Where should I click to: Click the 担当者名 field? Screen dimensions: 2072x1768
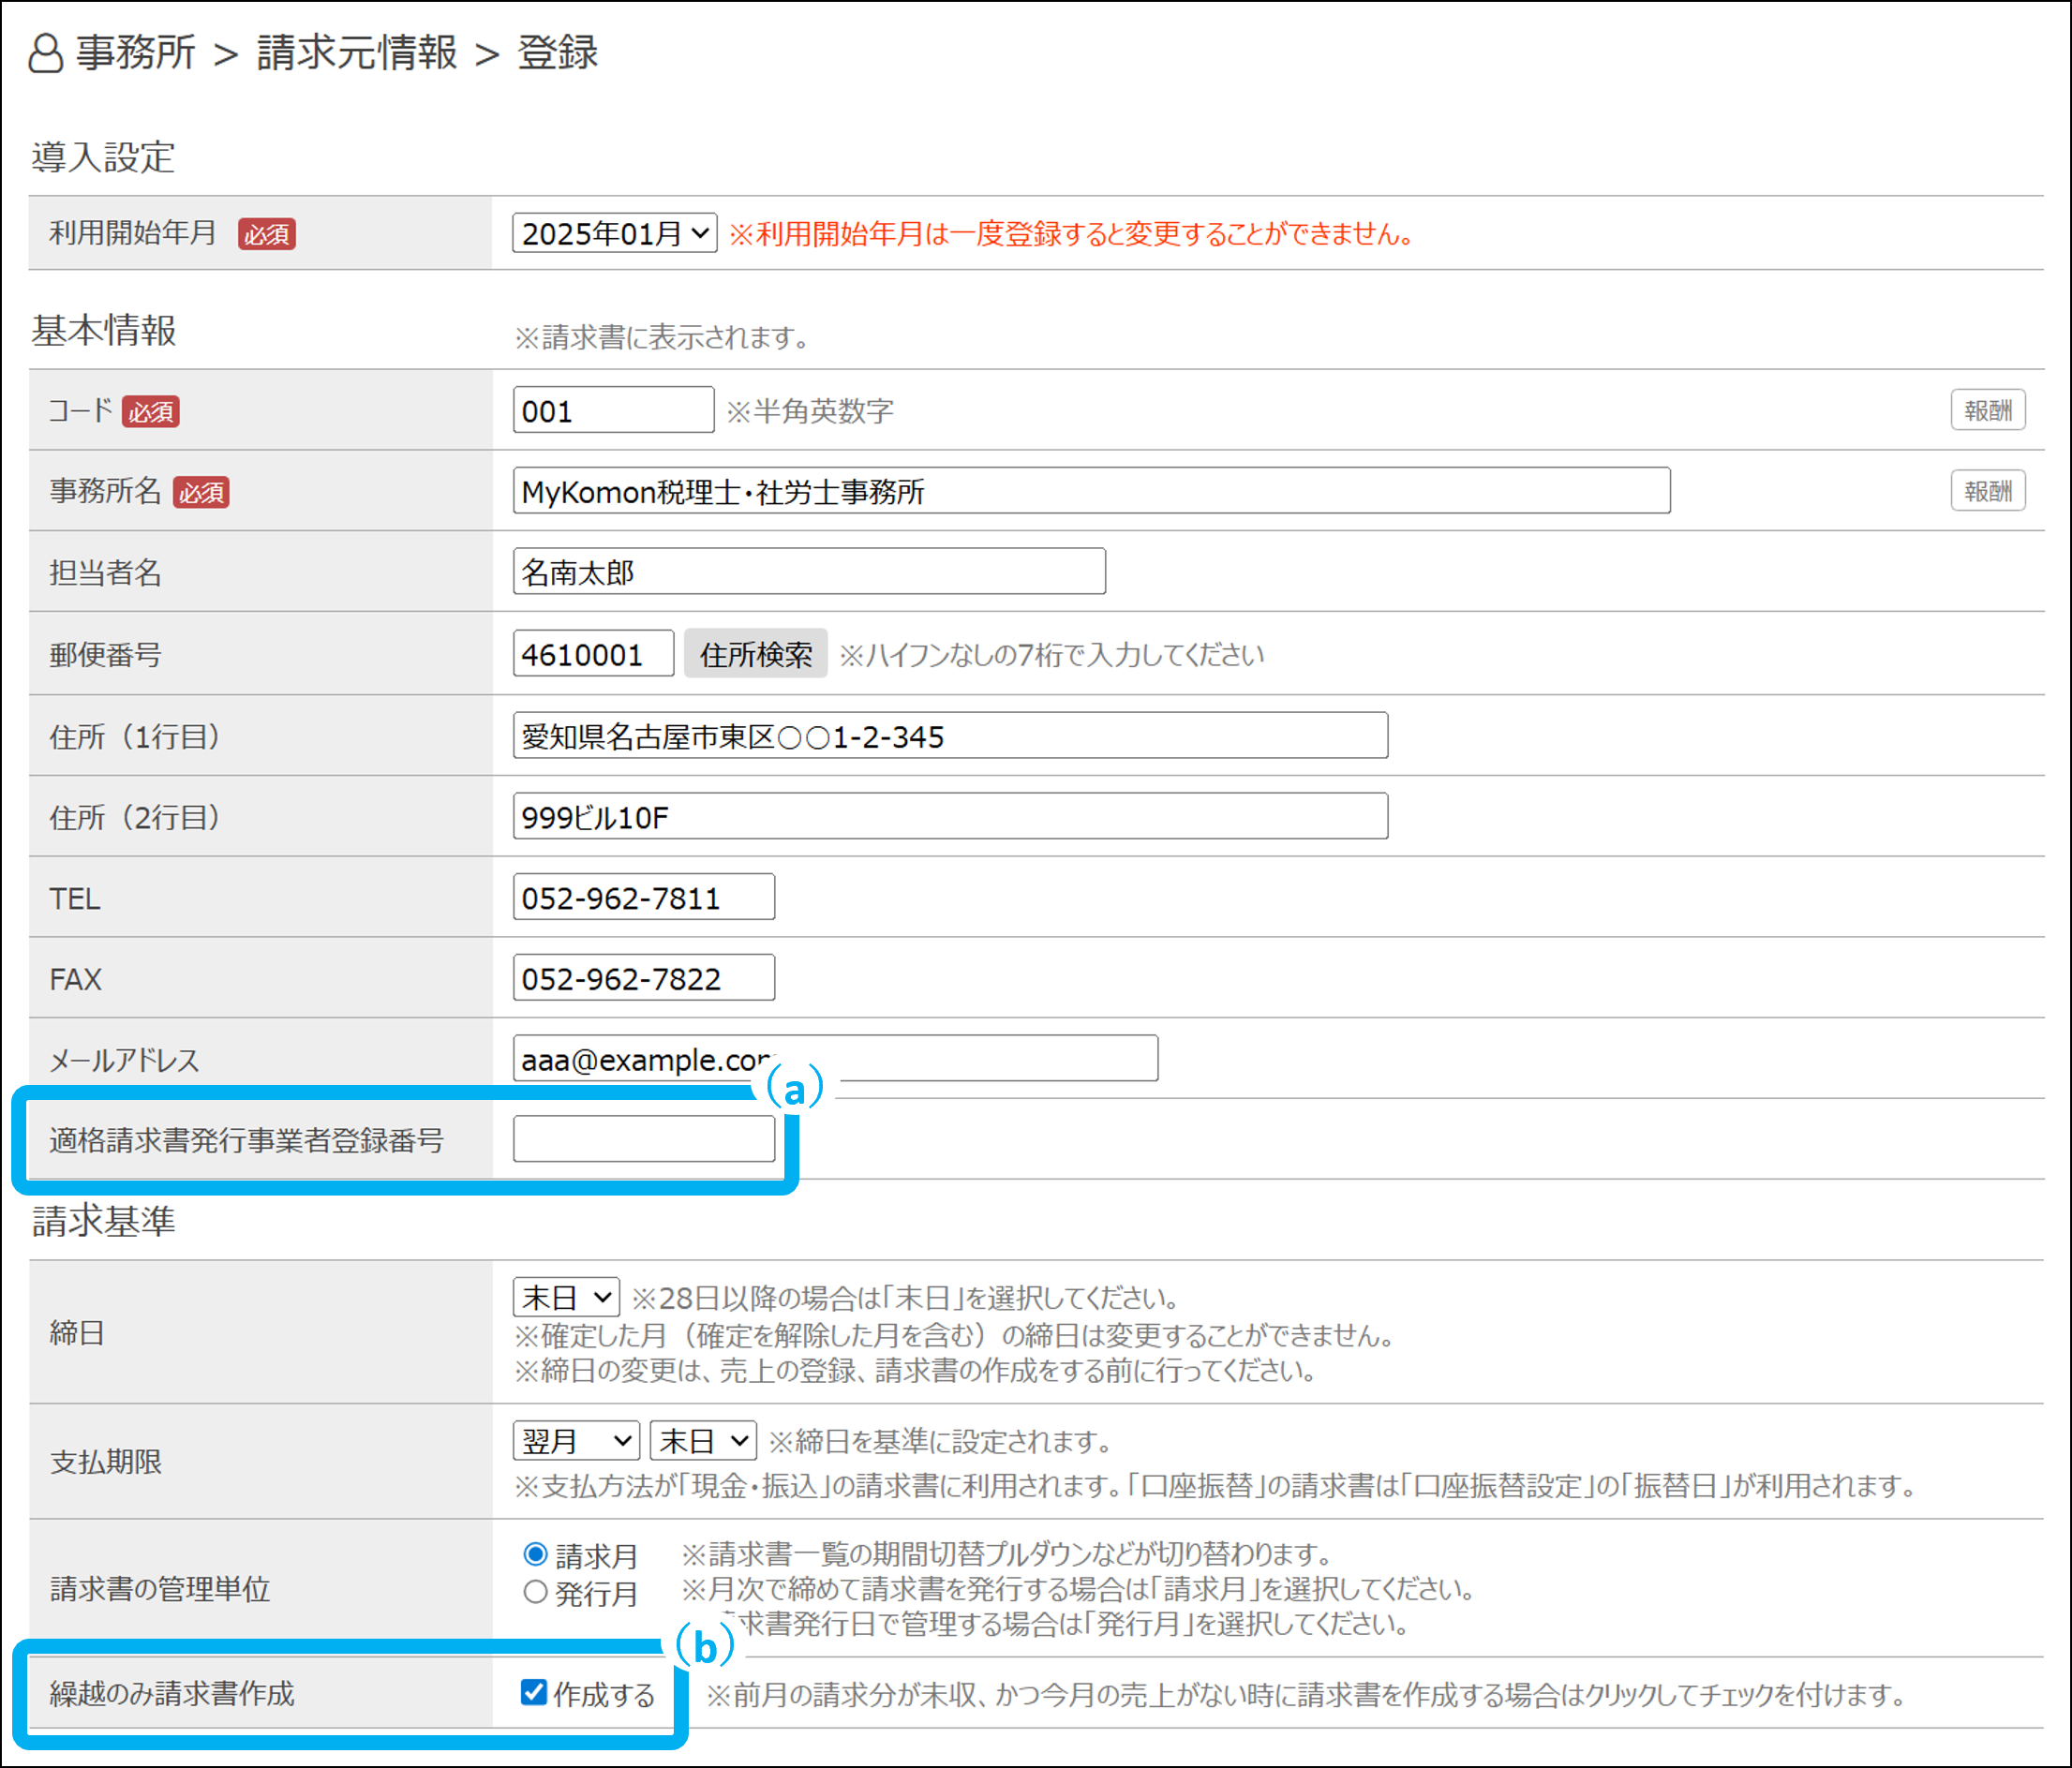pos(808,572)
